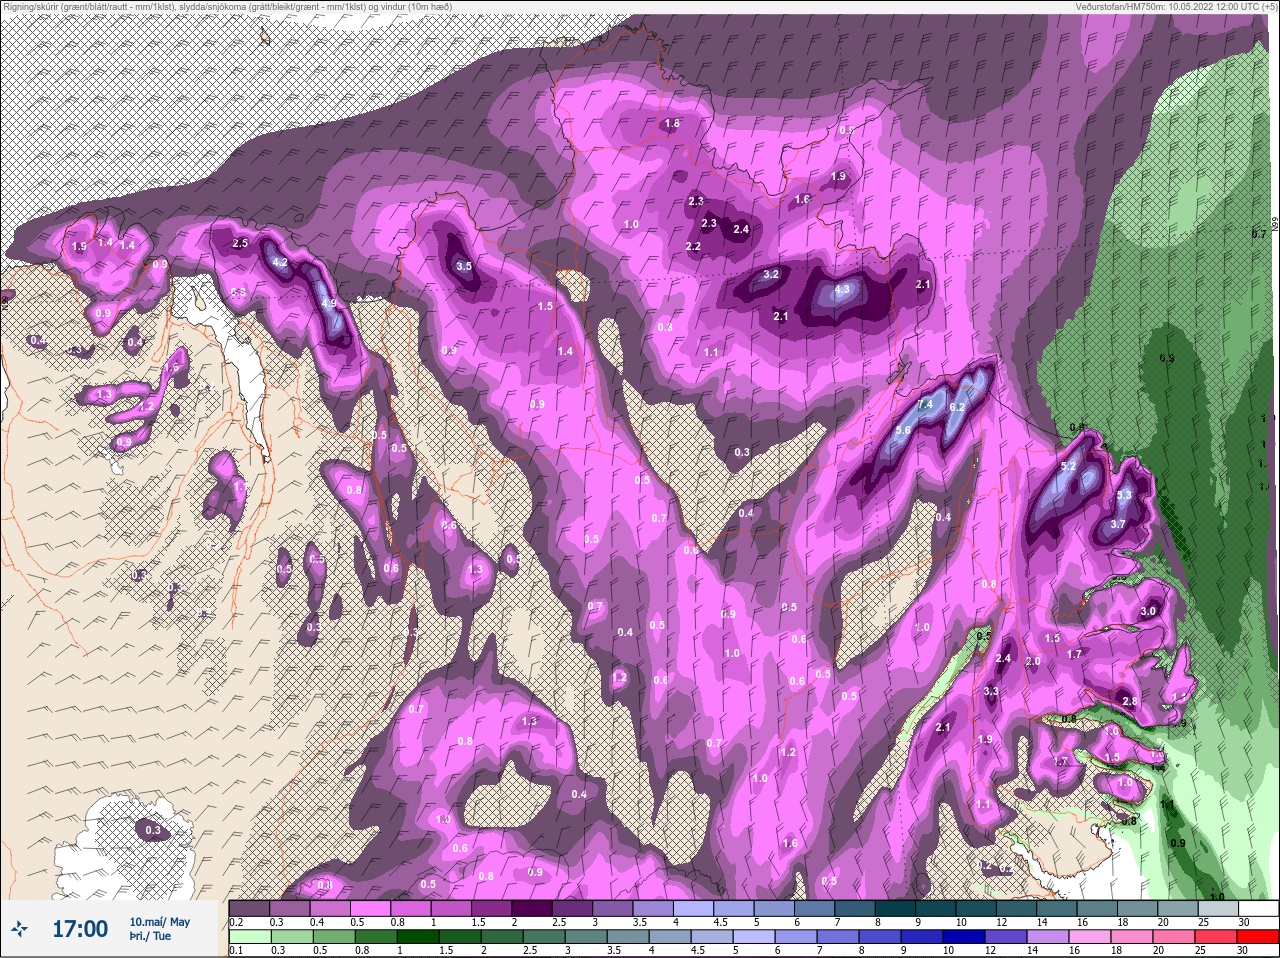Viewport: 1280px width, 958px height.
Task: Click the 5.3 snowfall value on map
Action: pos(1123,495)
